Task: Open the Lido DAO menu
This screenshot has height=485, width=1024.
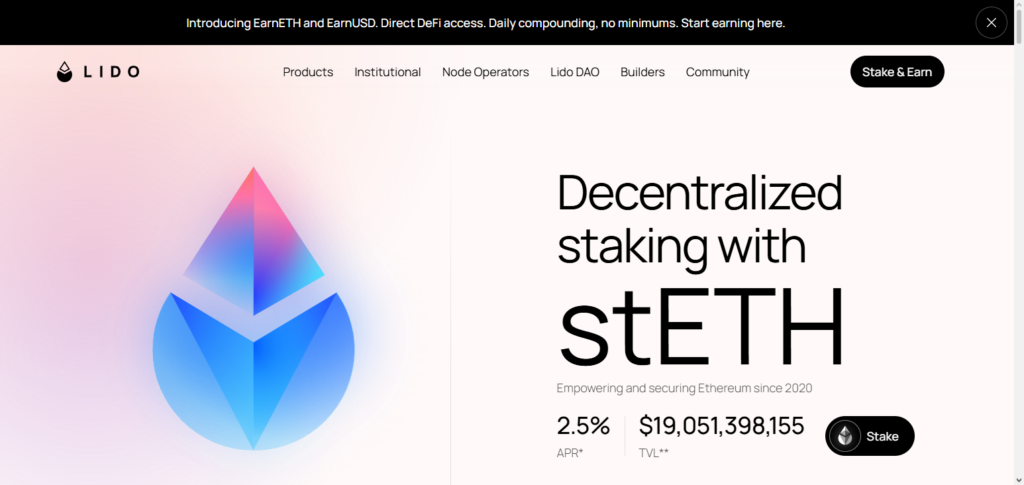Action: tap(575, 72)
